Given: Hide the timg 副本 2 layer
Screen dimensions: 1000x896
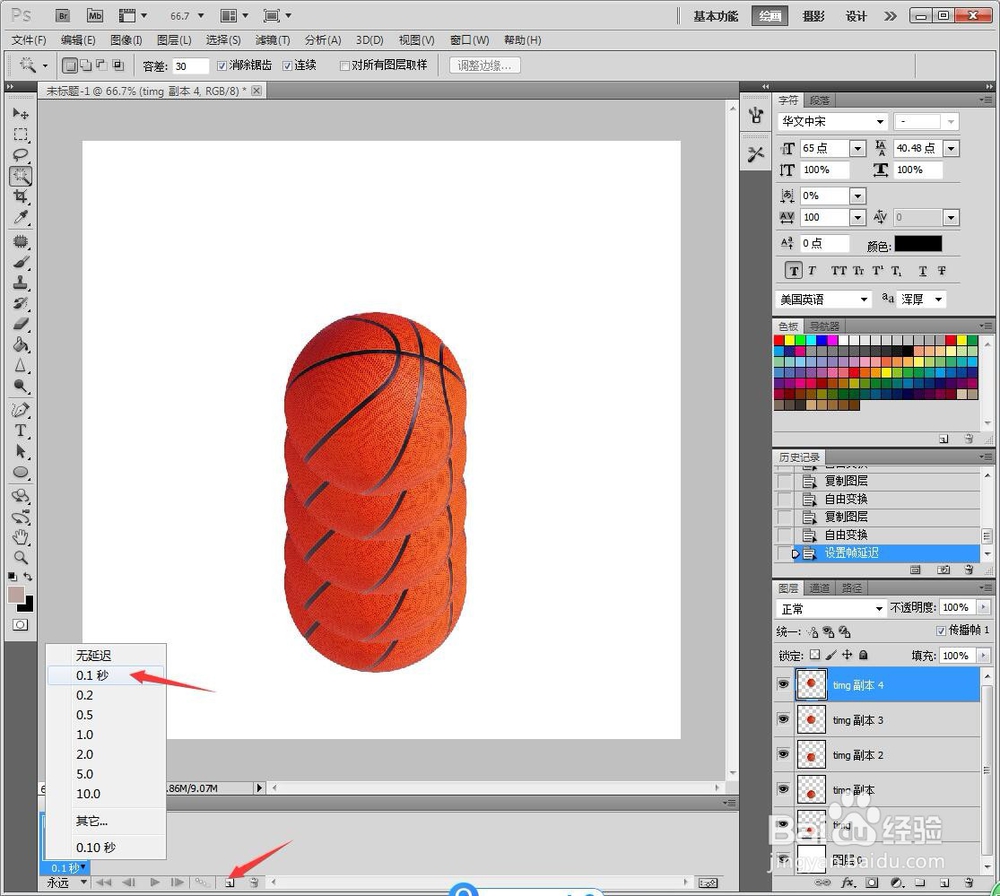Looking at the screenshot, I should point(783,754).
